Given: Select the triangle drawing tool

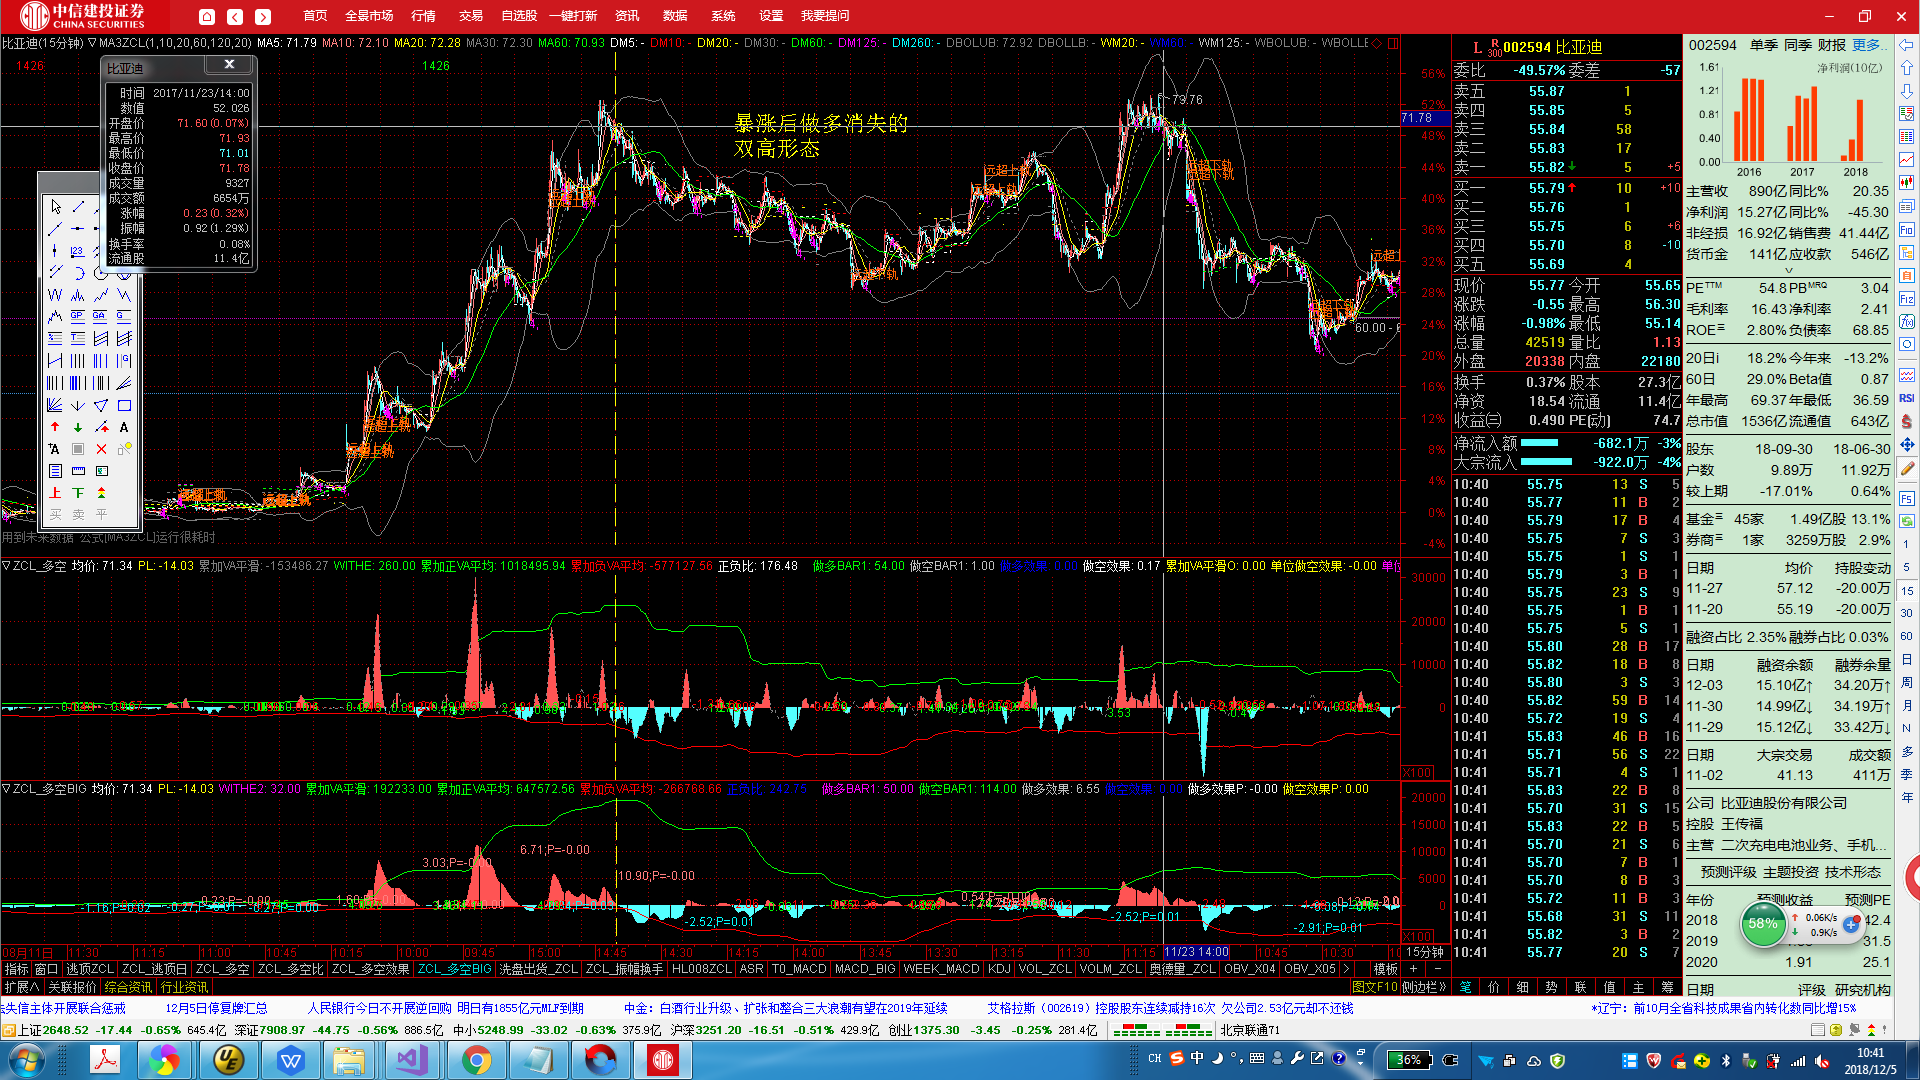Looking at the screenshot, I should click(x=101, y=405).
